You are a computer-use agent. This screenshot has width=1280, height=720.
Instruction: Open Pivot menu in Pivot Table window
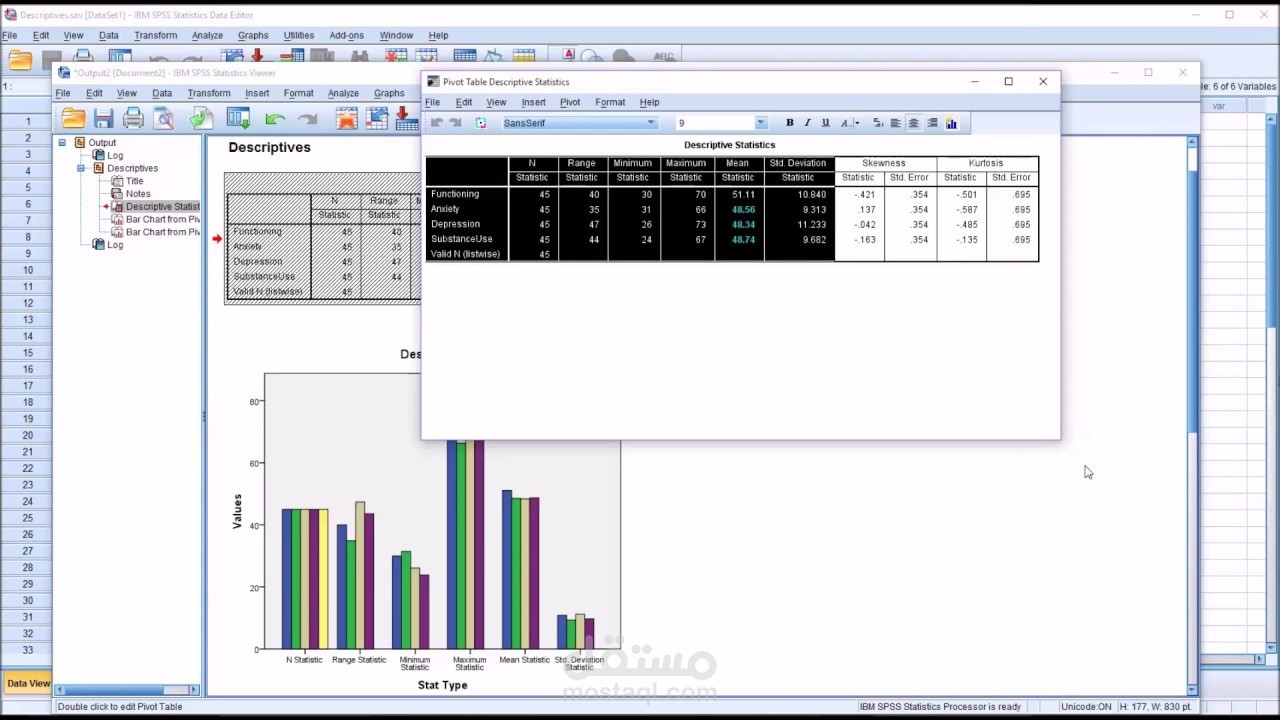click(x=570, y=102)
